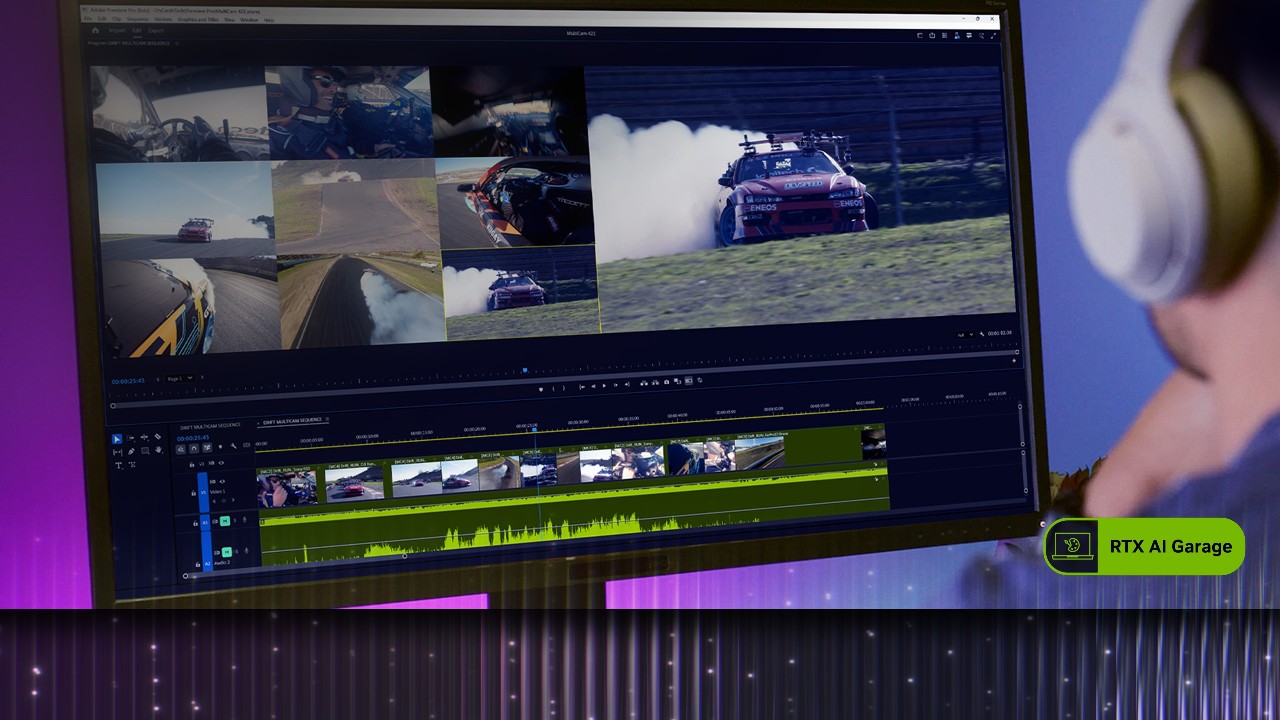Click the Comparison View button

[x=677, y=381]
